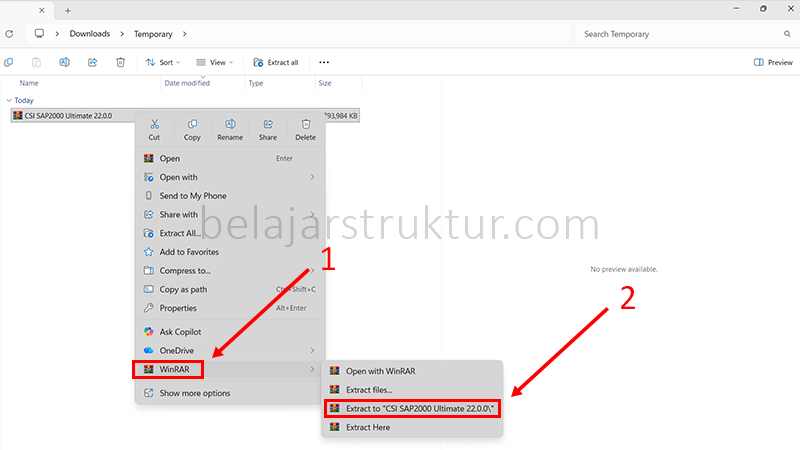The height and width of the screenshot is (450, 800).
Task: Expand the Compress to... submenu
Action: [230, 270]
